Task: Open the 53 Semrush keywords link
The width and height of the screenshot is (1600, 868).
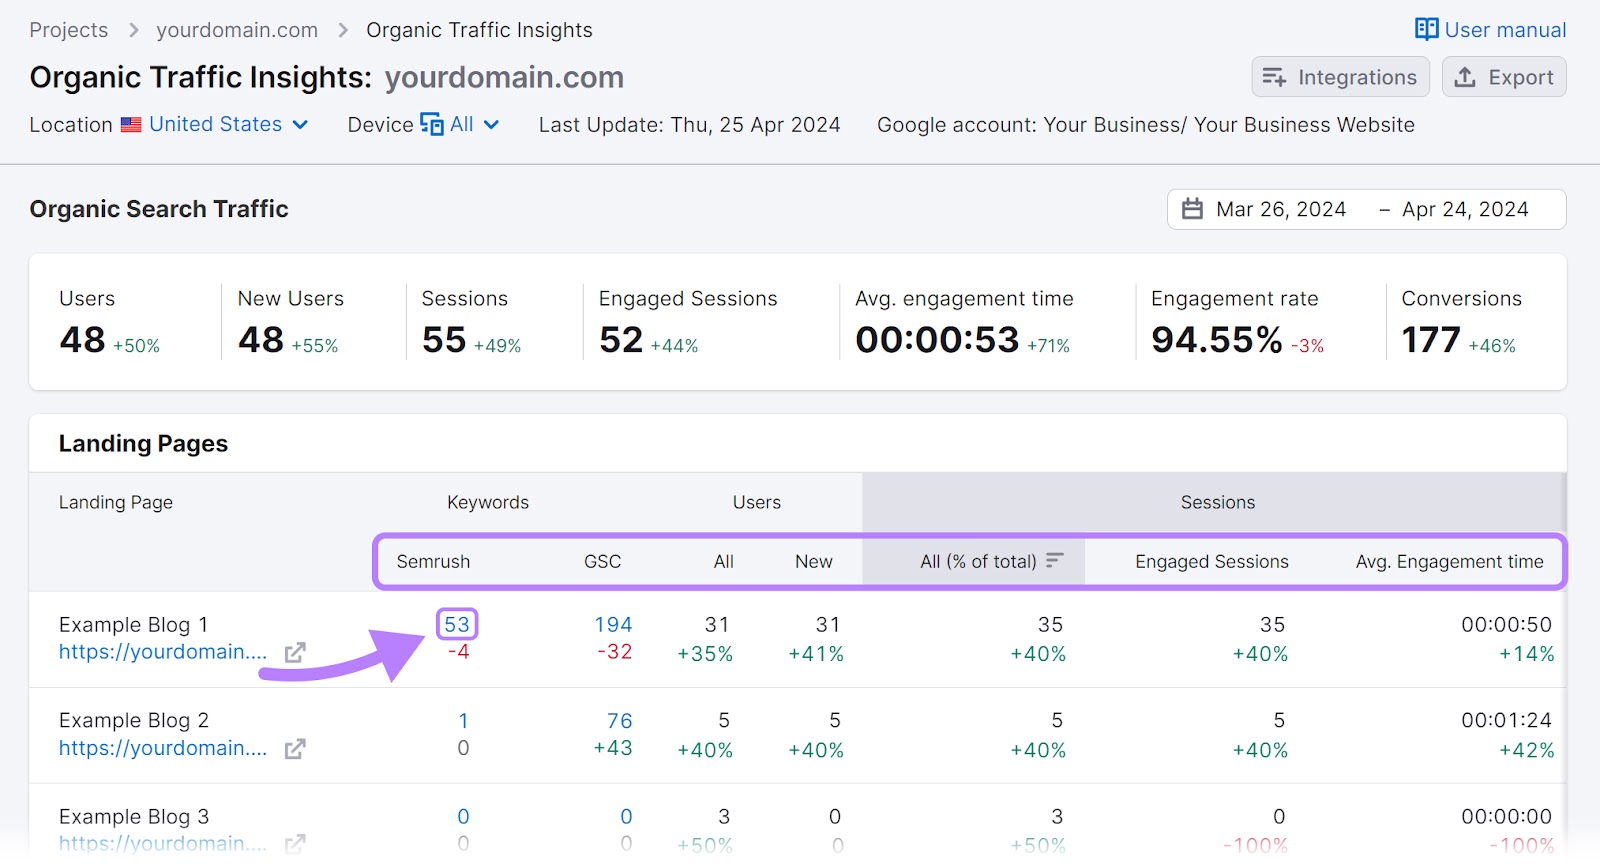Action: click(x=457, y=624)
